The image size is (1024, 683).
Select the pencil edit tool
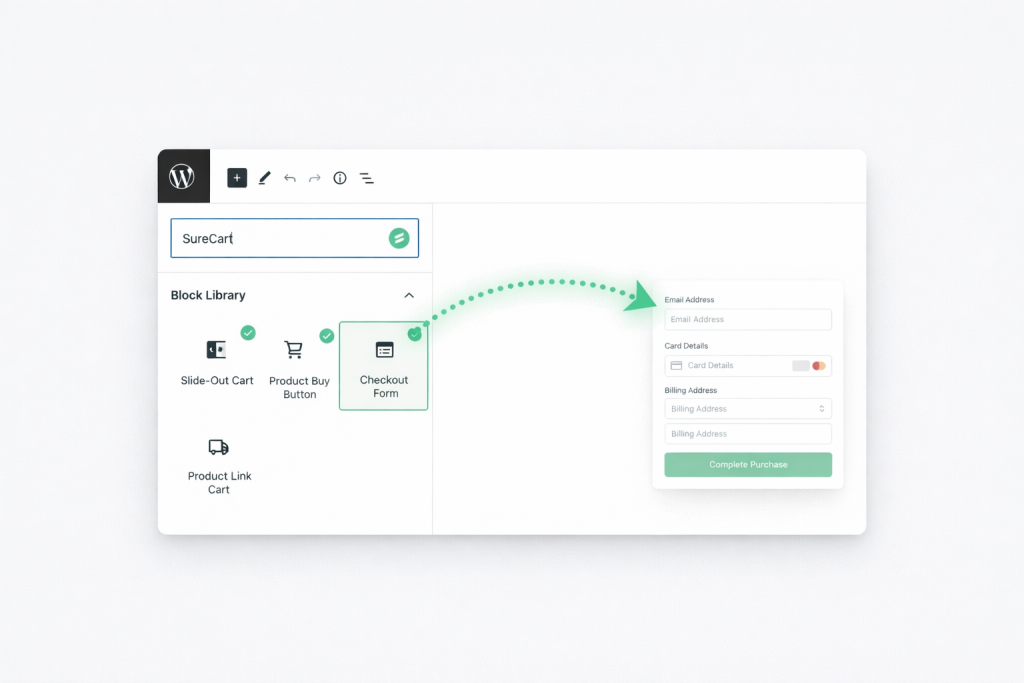[x=264, y=178]
